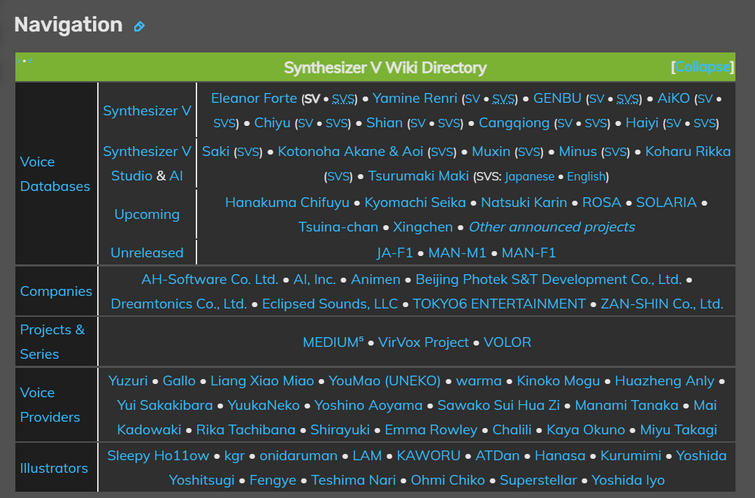Image resolution: width=755 pixels, height=498 pixels.
Task: Open the Tsurumaki Maki page
Action: point(418,176)
